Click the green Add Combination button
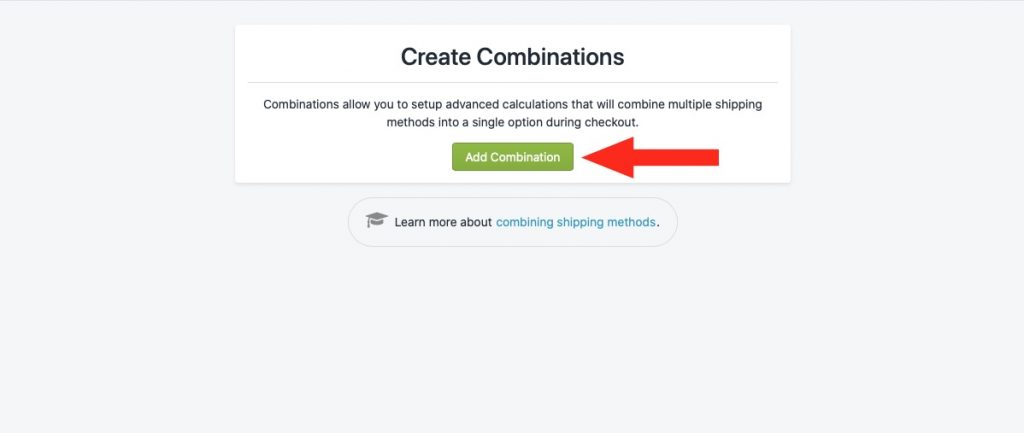Image resolution: width=1024 pixels, height=433 pixels. point(513,157)
